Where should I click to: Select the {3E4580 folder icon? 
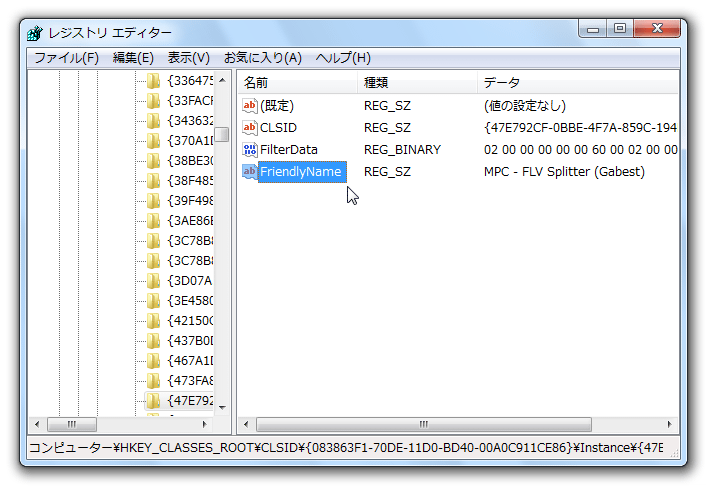click(x=154, y=301)
